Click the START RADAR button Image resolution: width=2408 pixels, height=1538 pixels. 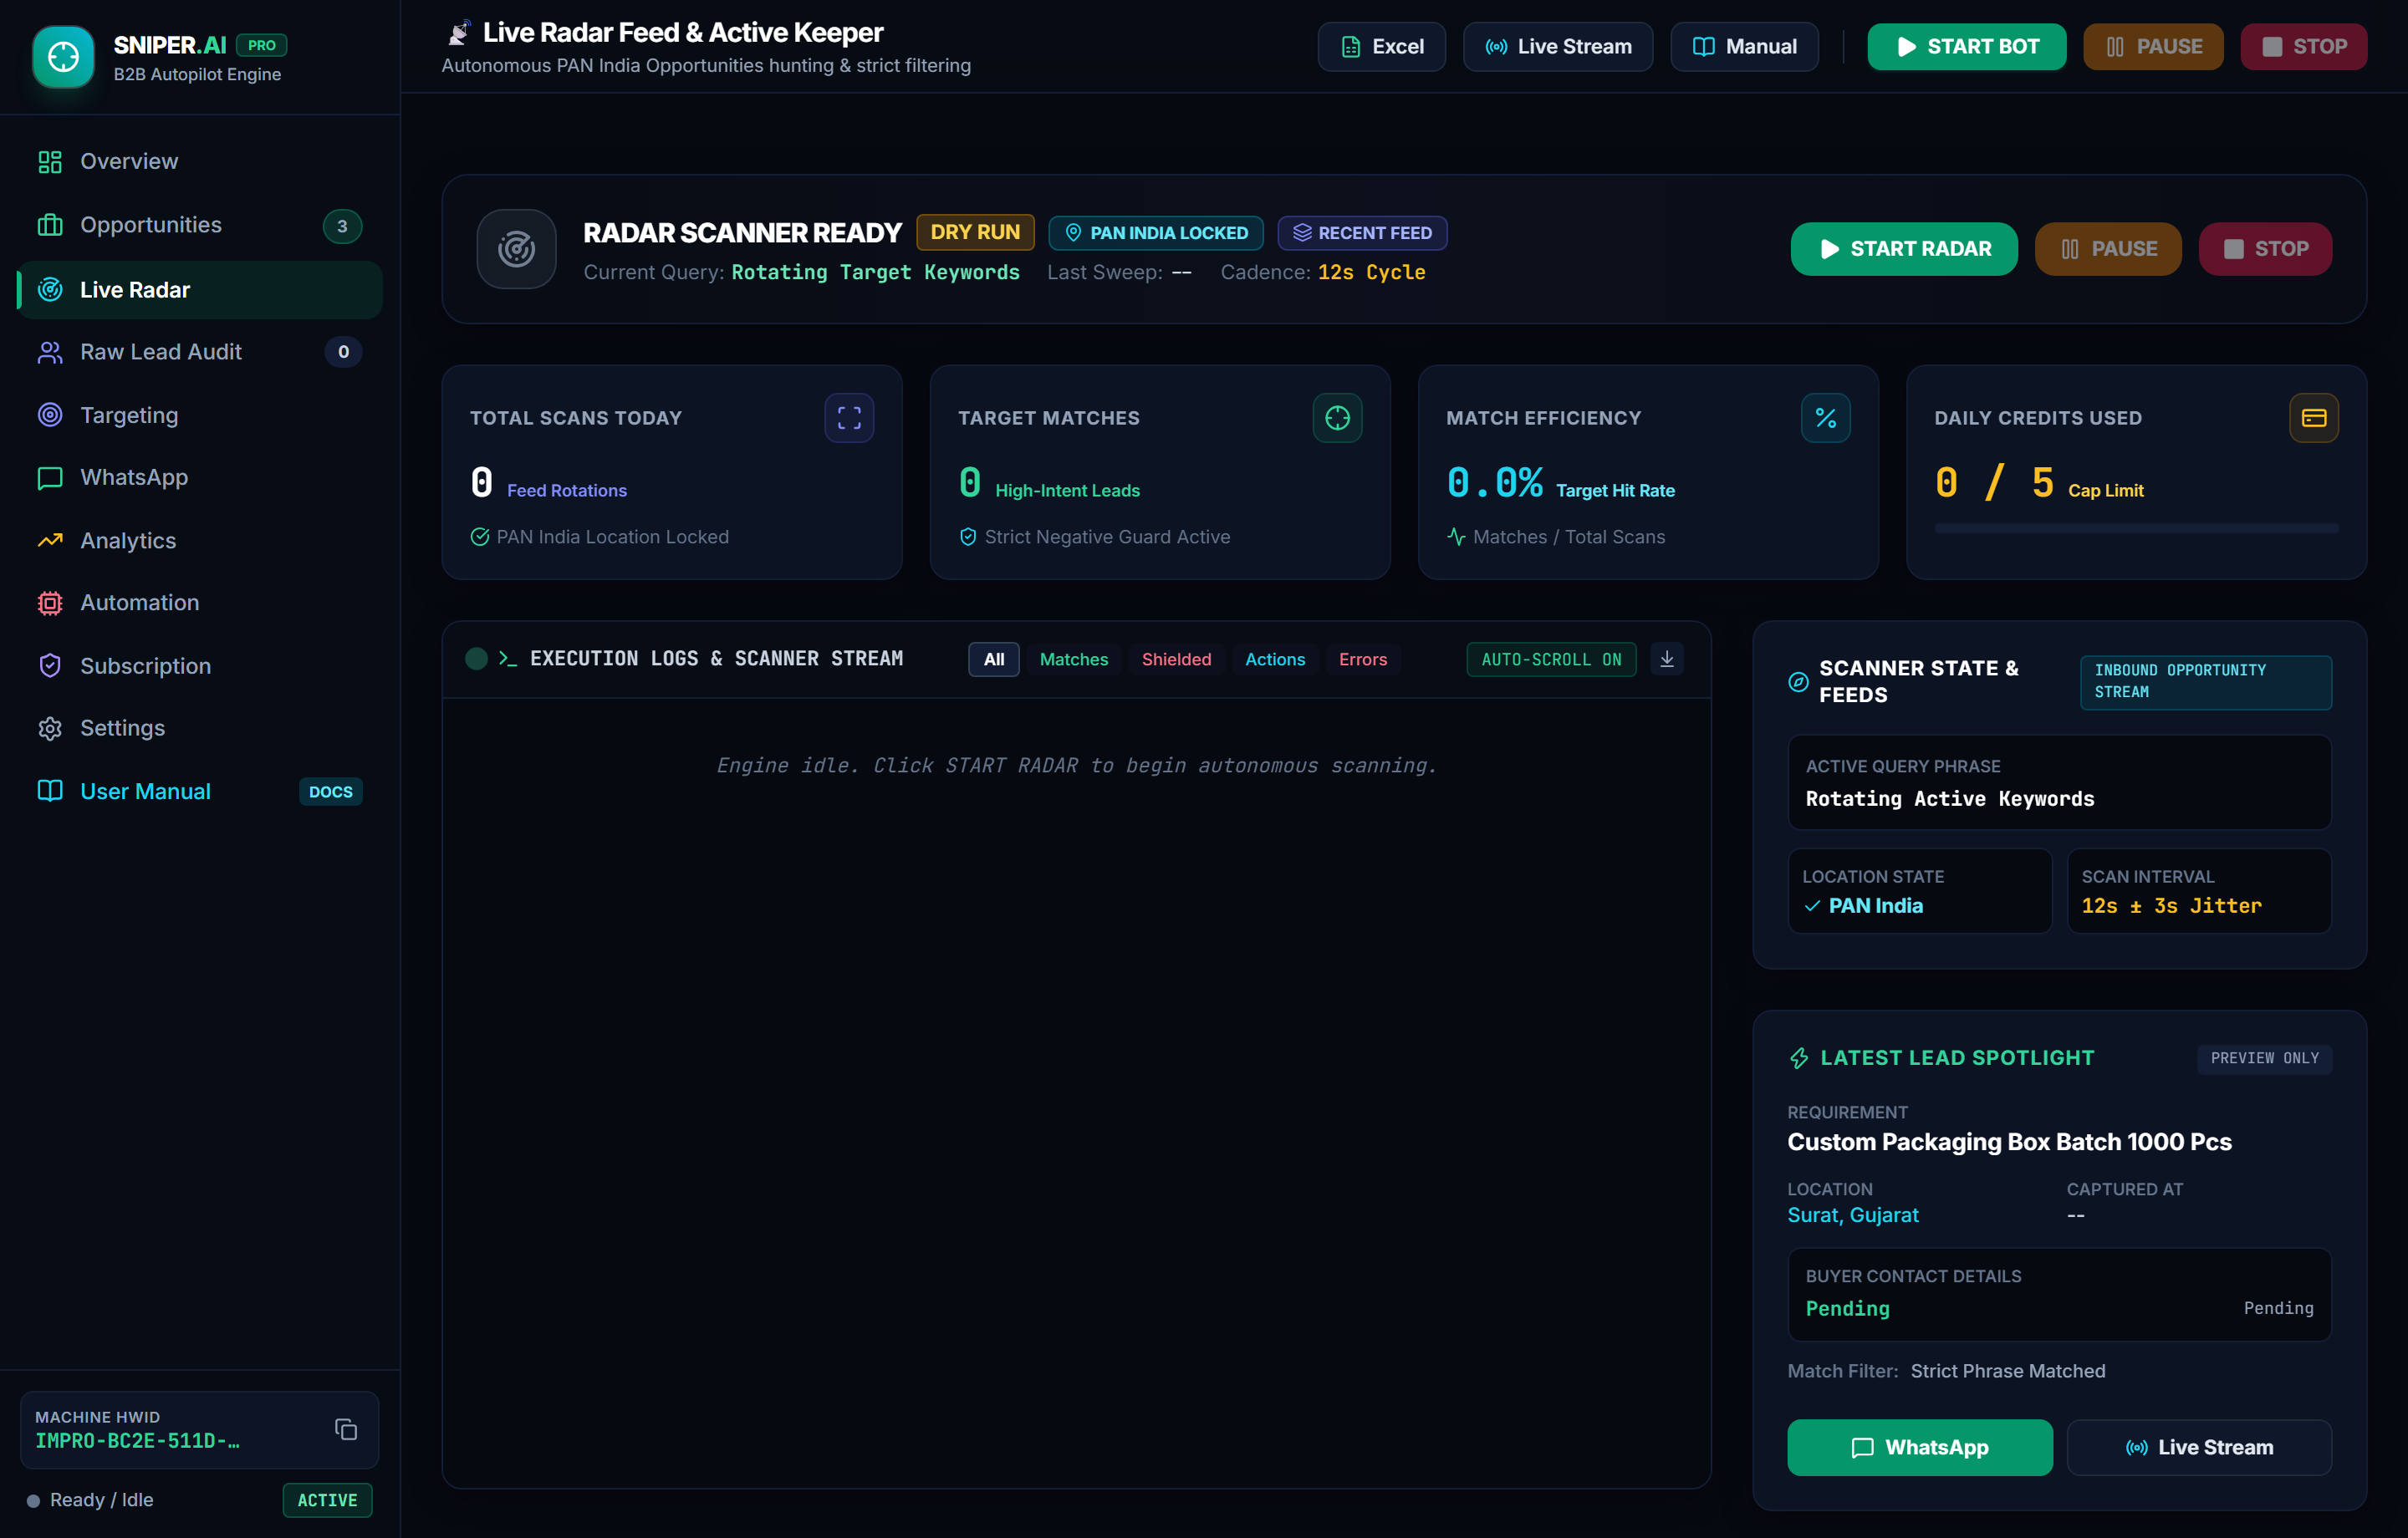click(1903, 249)
